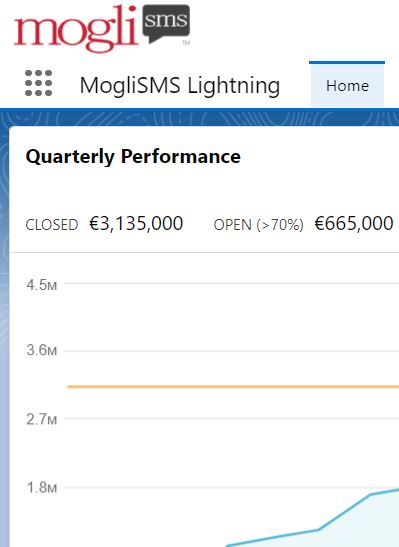The height and width of the screenshot is (547, 399).
Task: Click the closed amount €3,135,000
Action: coord(136,224)
